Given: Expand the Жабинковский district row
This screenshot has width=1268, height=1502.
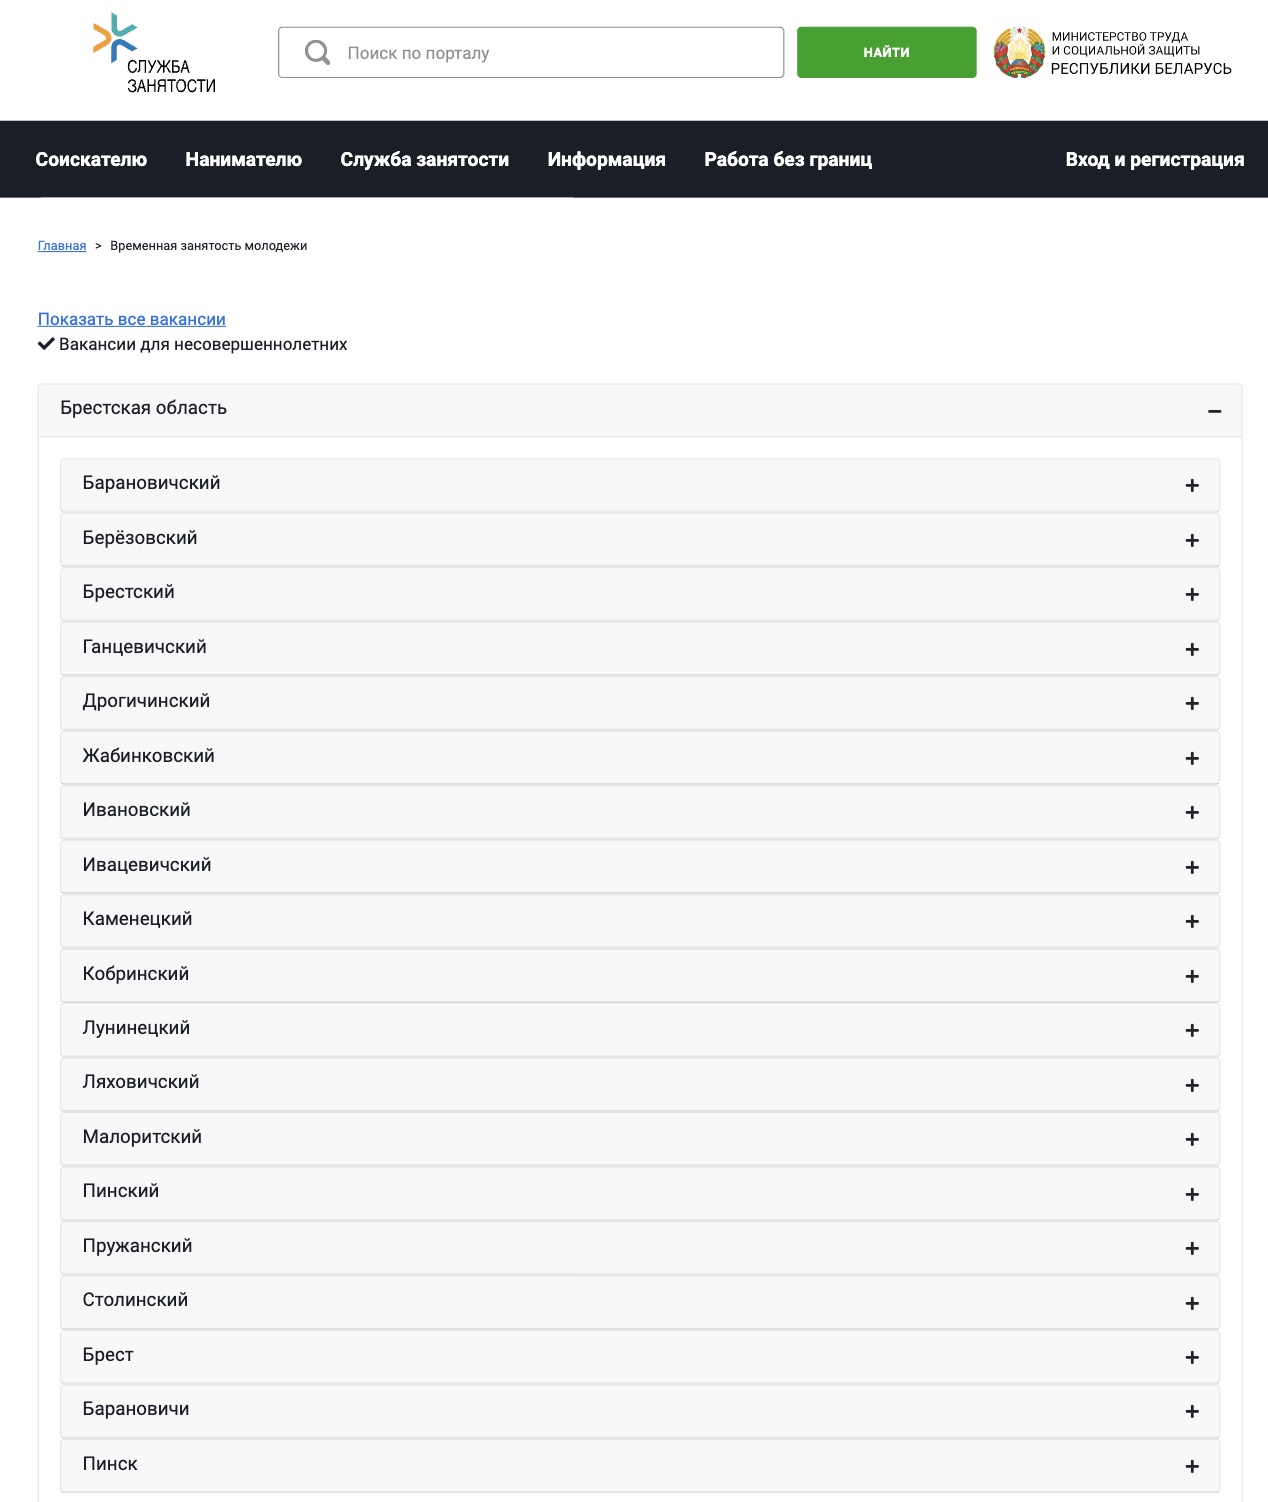Looking at the screenshot, I should [x=638, y=757].
